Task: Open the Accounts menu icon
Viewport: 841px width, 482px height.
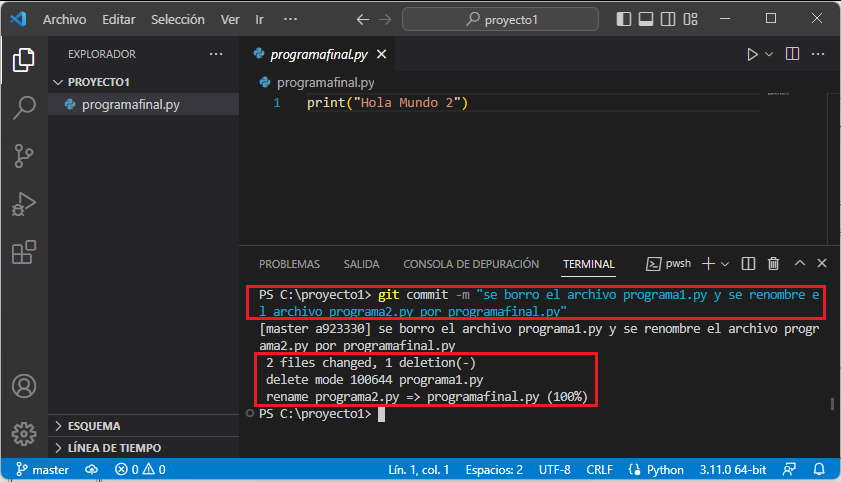Action: point(24,386)
